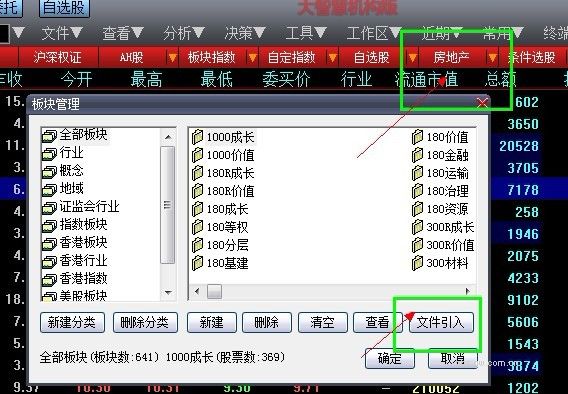Click the 180R成长 block folder icon
This screenshot has height=394, width=568.
tap(197, 173)
